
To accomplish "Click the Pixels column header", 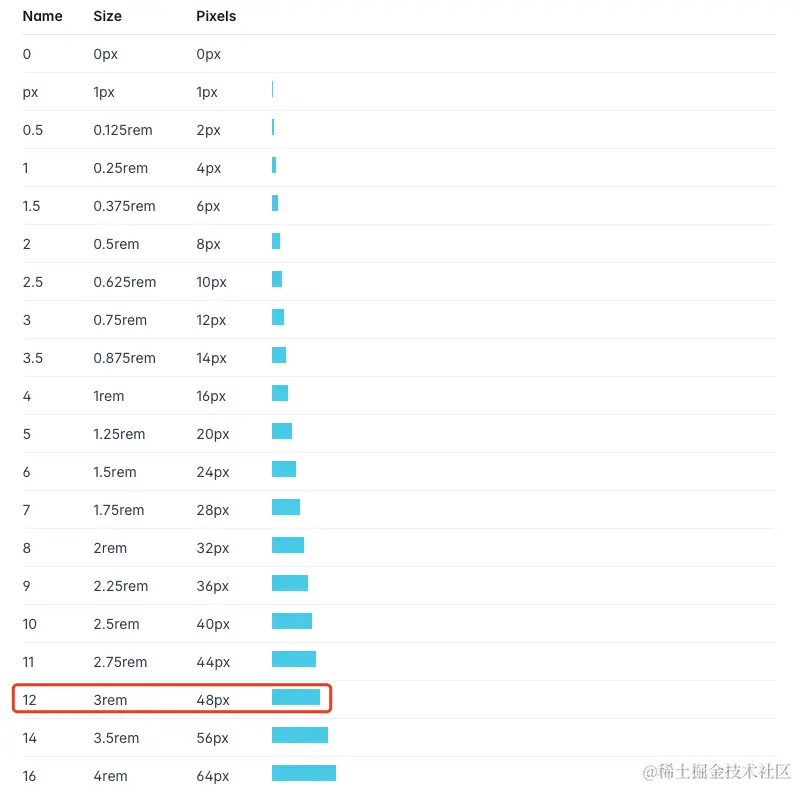I will coord(216,16).
